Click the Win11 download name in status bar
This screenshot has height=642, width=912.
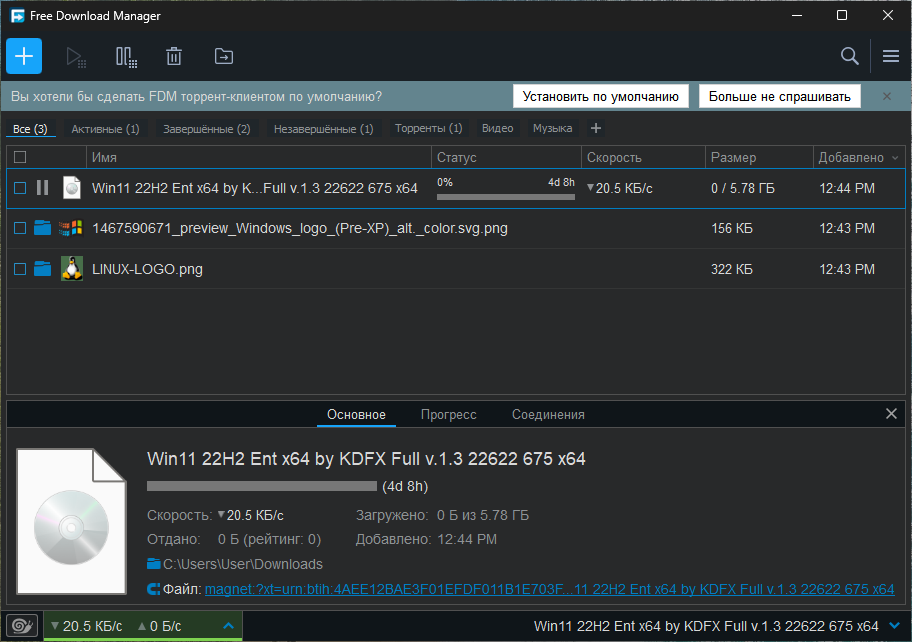click(706, 626)
